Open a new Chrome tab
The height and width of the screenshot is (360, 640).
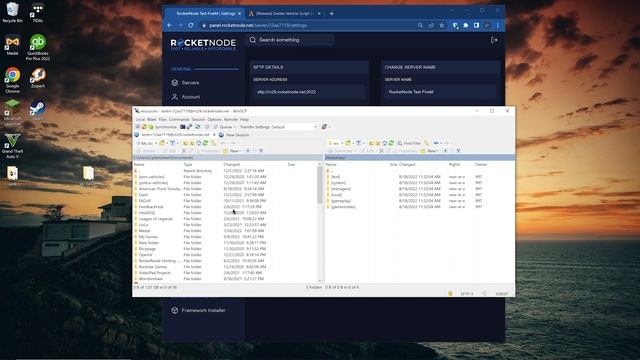332,13
